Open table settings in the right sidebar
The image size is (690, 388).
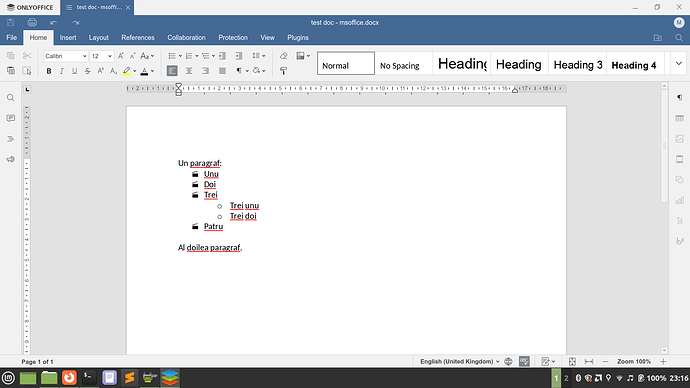point(679,118)
